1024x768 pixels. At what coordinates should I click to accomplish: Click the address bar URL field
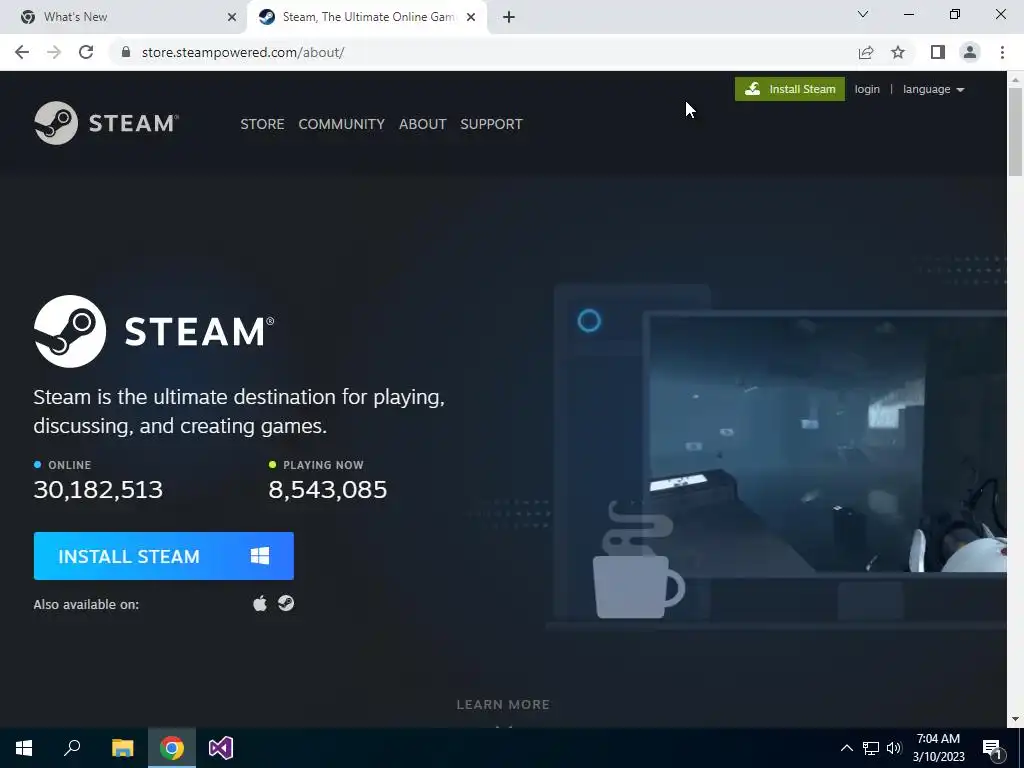click(x=483, y=52)
